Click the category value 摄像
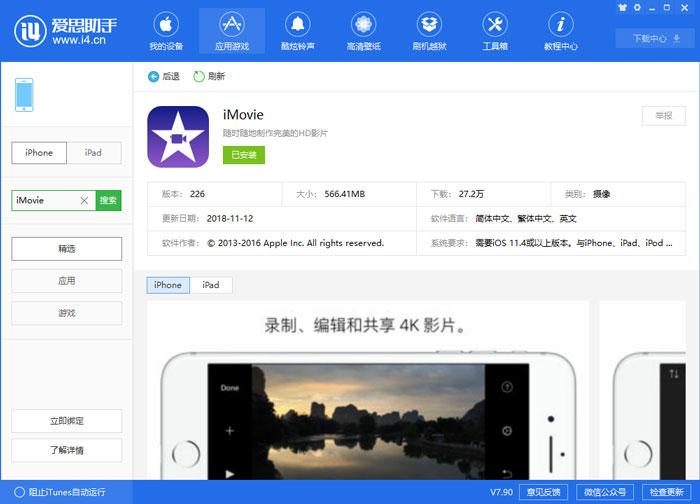This screenshot has width=700, height=504. point(601,194)
